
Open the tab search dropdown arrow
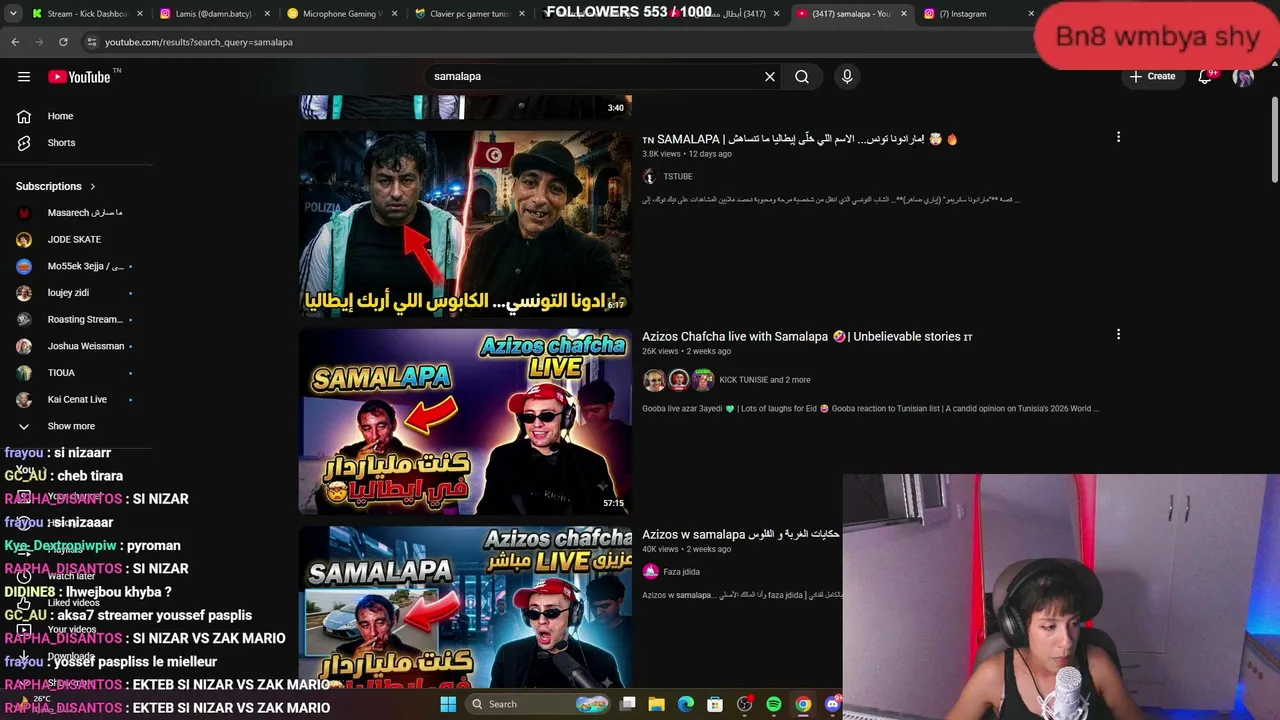pos(13,14)
